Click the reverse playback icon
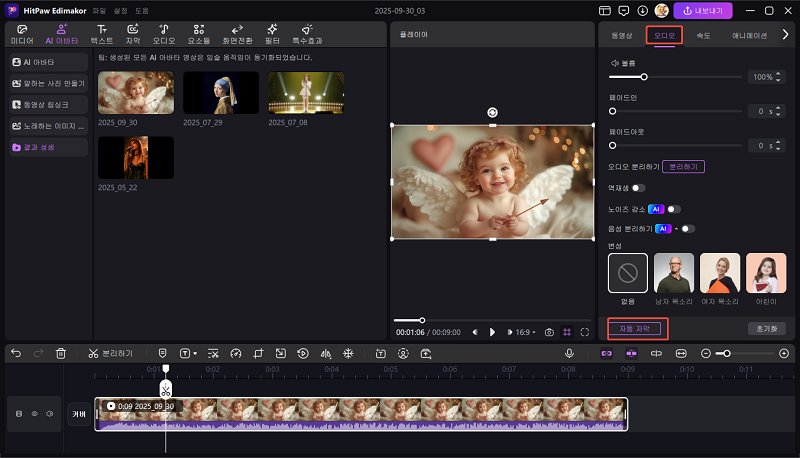 click(x=303, y=353)
